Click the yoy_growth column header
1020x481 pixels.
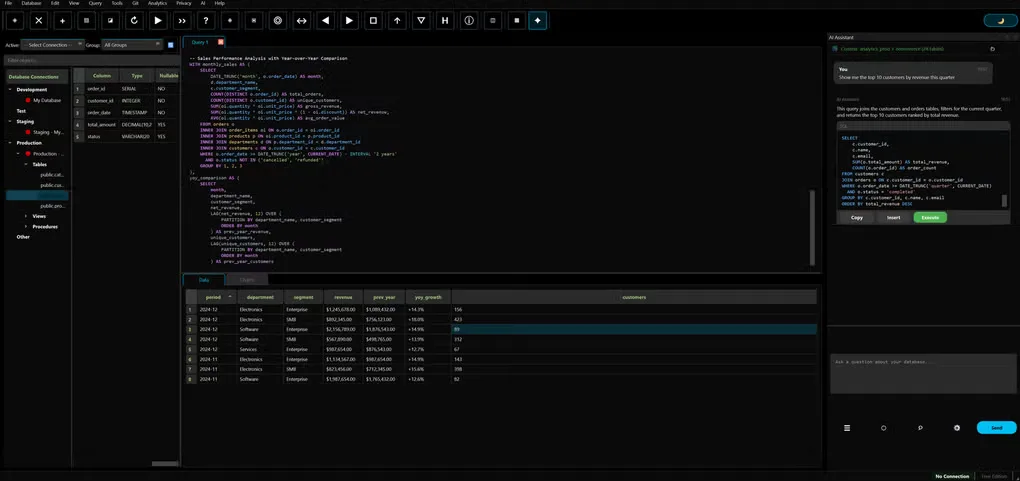pyautogui.click(x=428, y=297)
